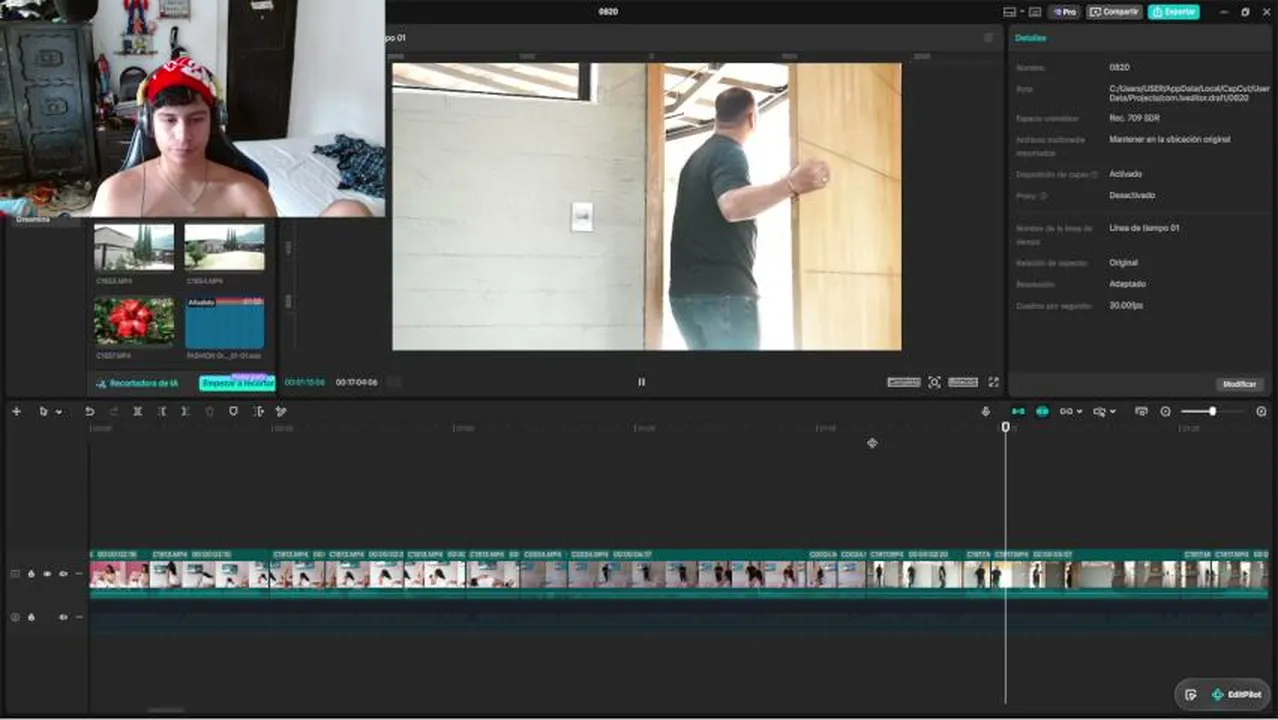
Task: Trim left of playhead
Action: (x=161, y=411)
